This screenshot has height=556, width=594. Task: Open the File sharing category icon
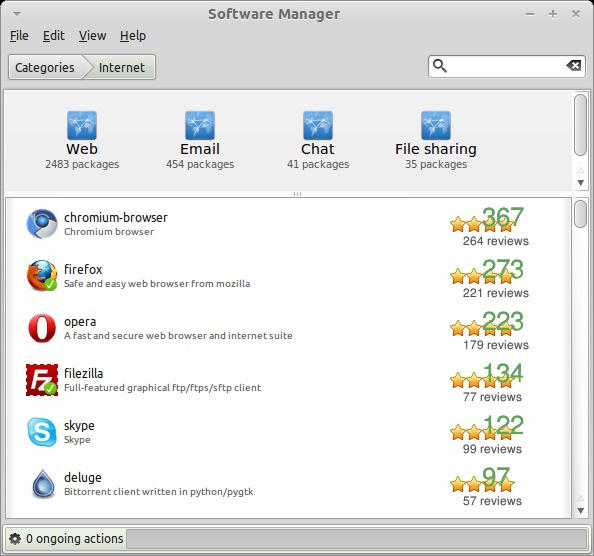tap(436, 125)
